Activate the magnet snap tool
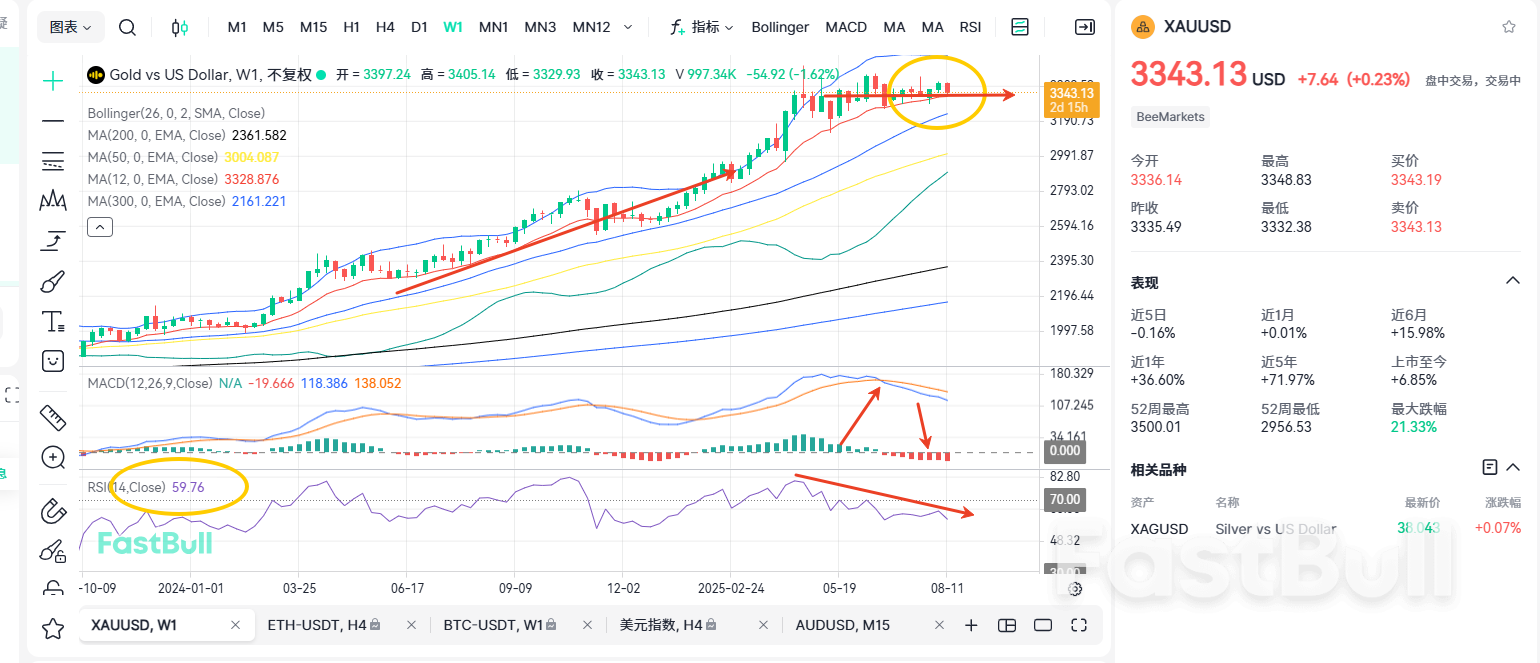This screenshot has height=663, width=1540. [52, 510]
